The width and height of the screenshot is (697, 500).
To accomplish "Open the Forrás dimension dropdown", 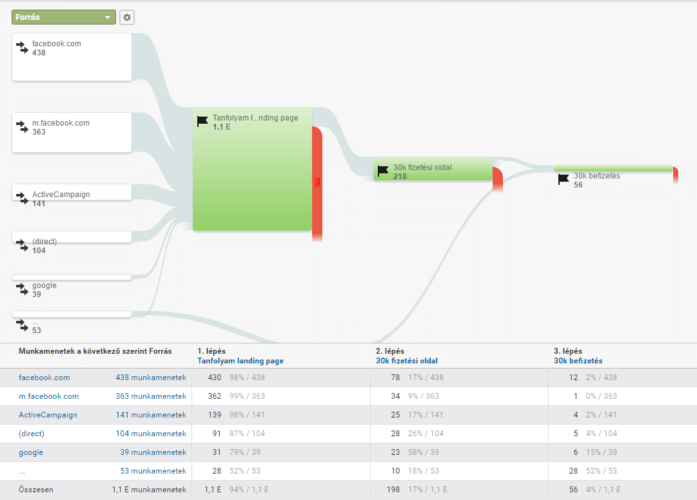I will [64, 17].
